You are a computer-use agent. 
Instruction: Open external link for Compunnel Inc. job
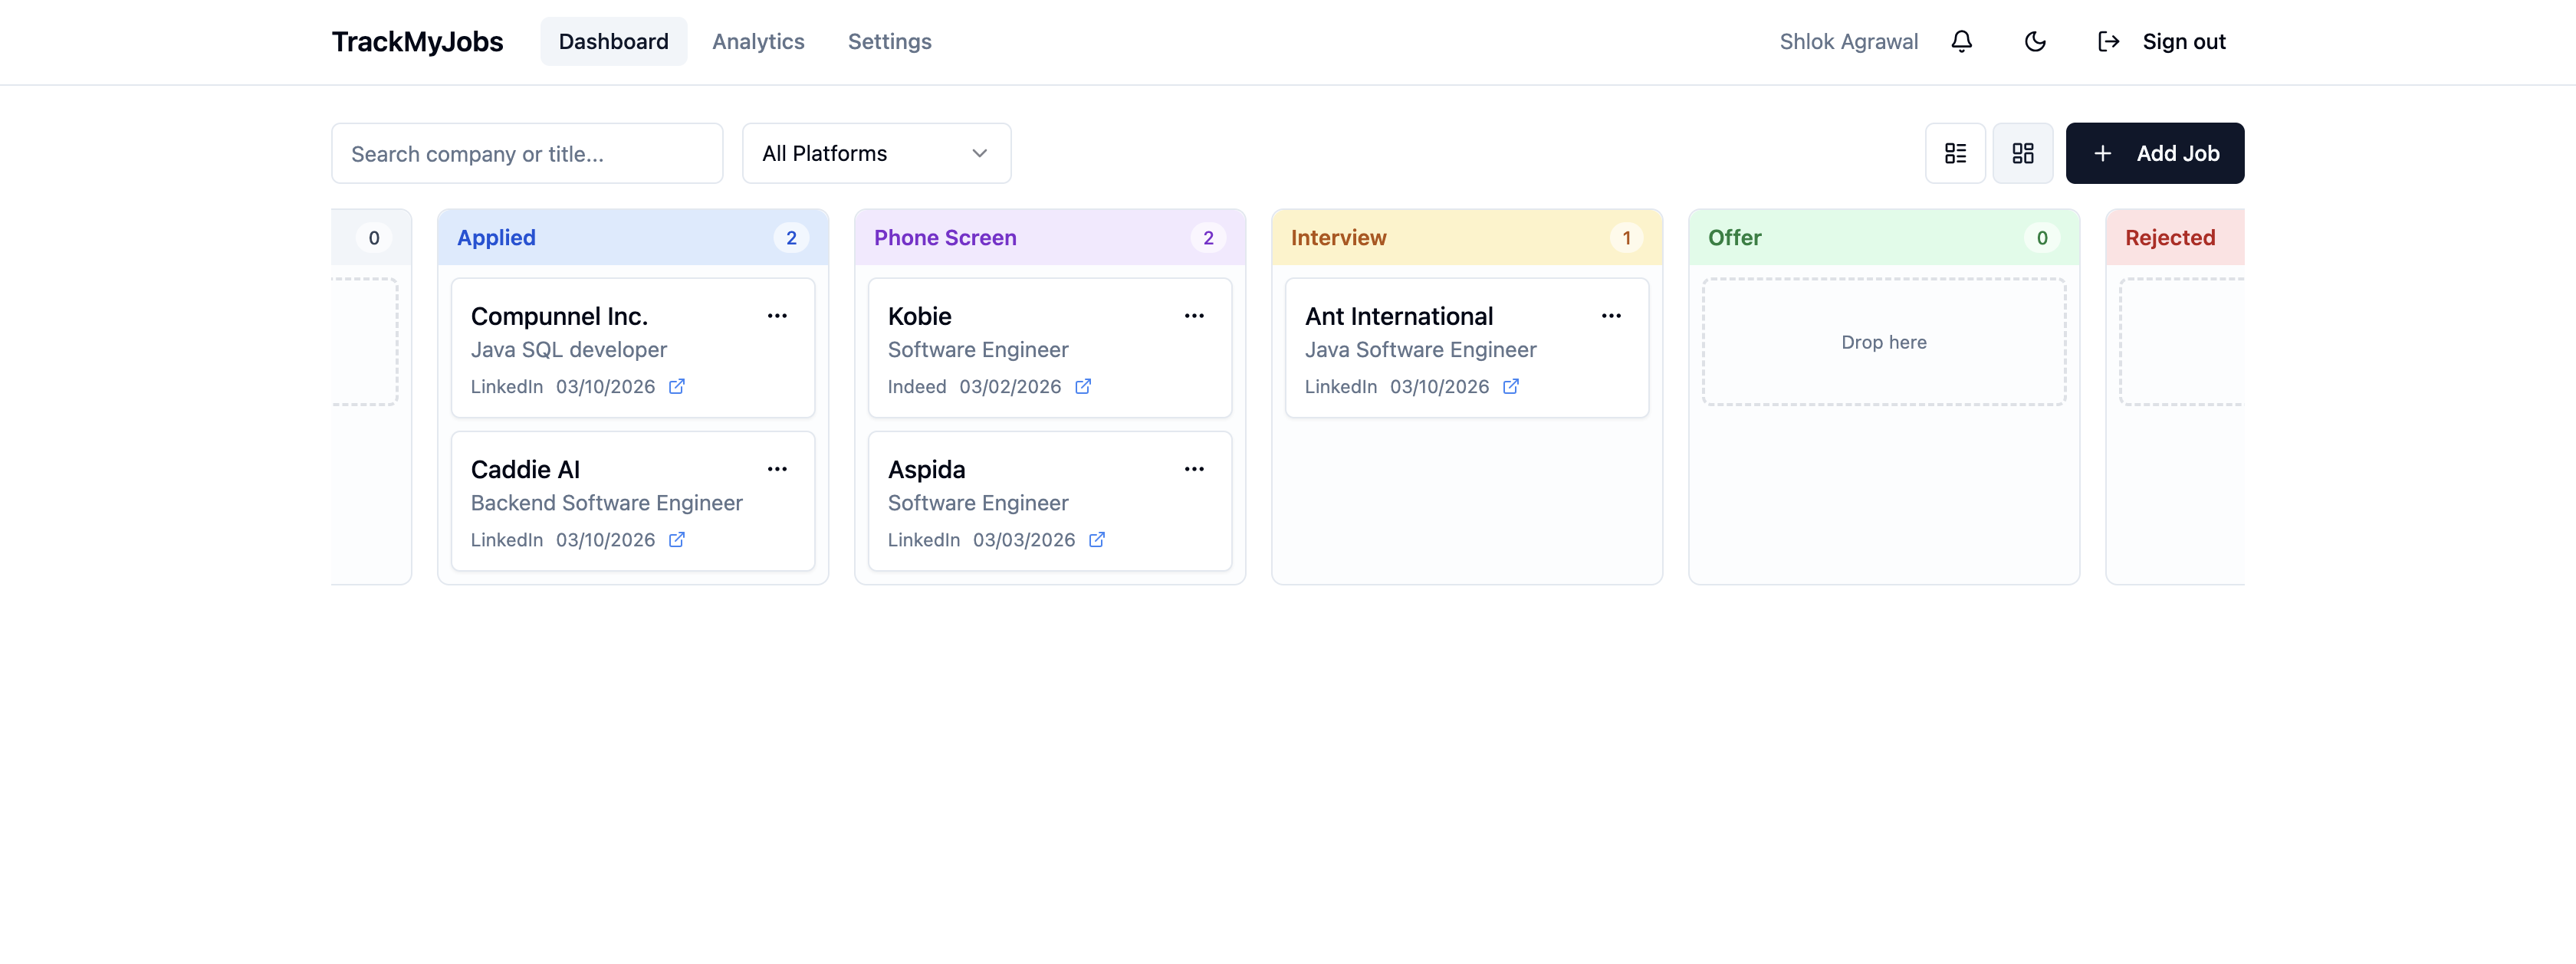coord(677,386)
